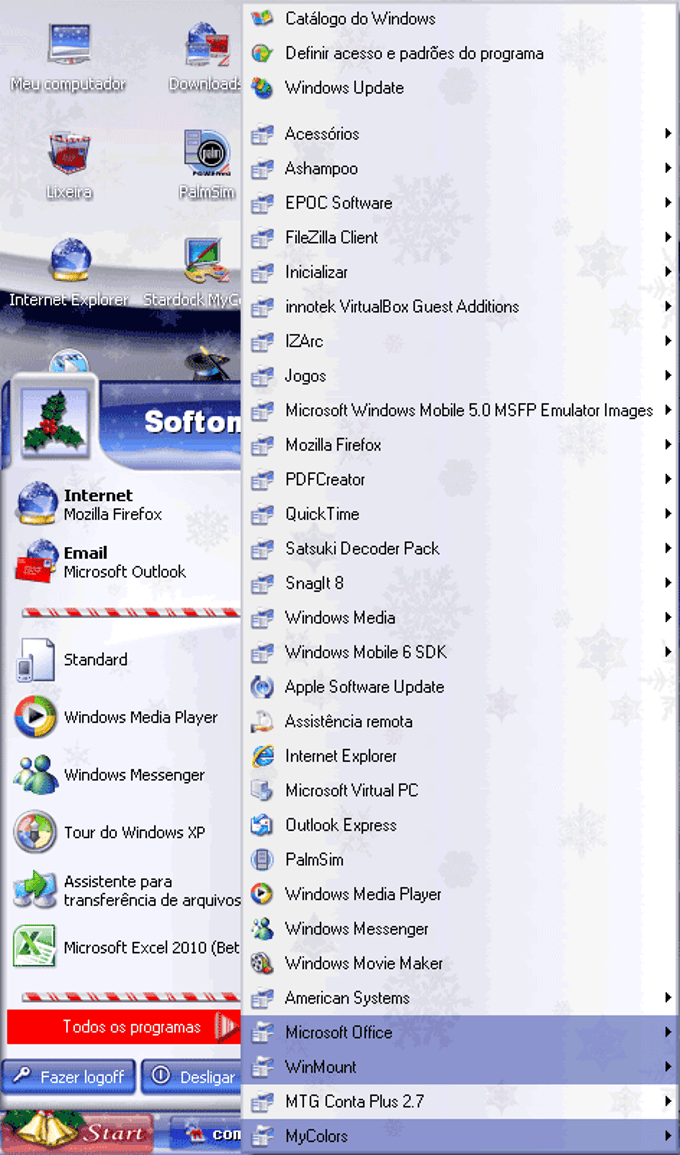Launch Microsoft Virtual PC
This screenshot has height=1155, width=680.
[x=460, y=790]
